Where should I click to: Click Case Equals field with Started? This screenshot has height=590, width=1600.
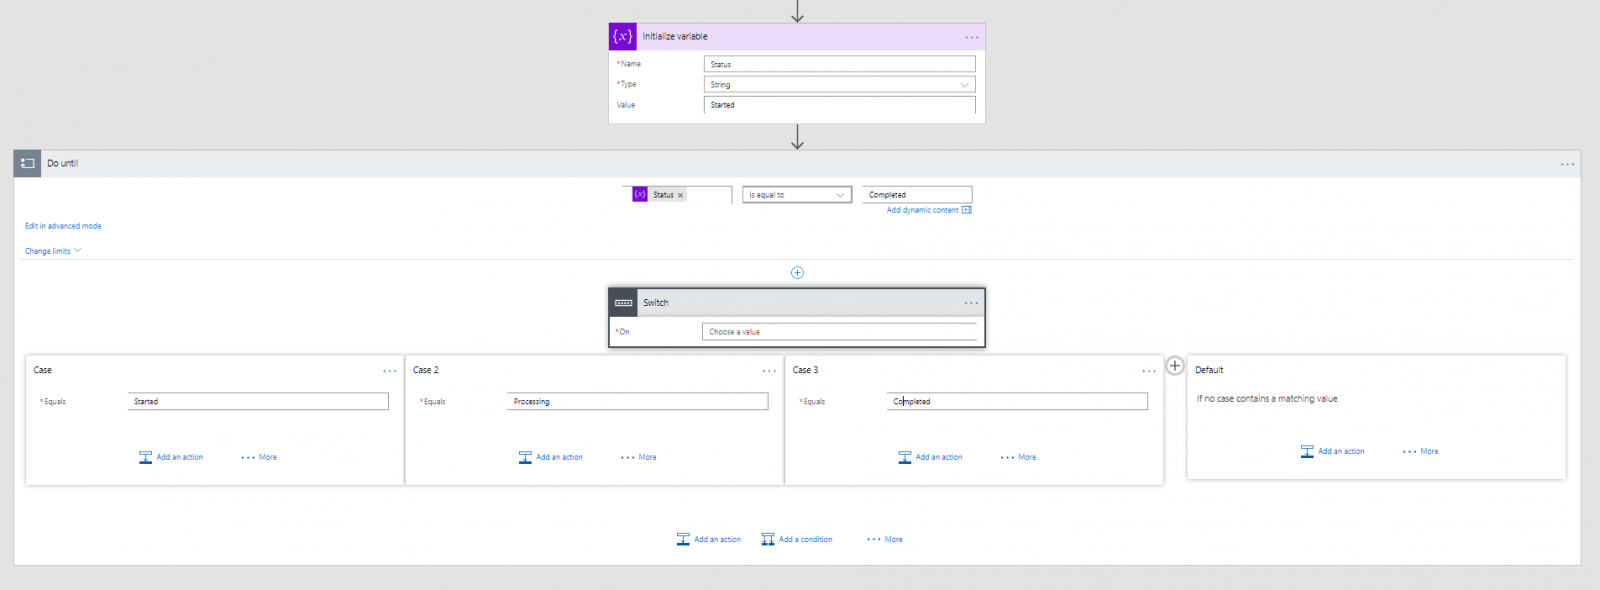point(258,402)
